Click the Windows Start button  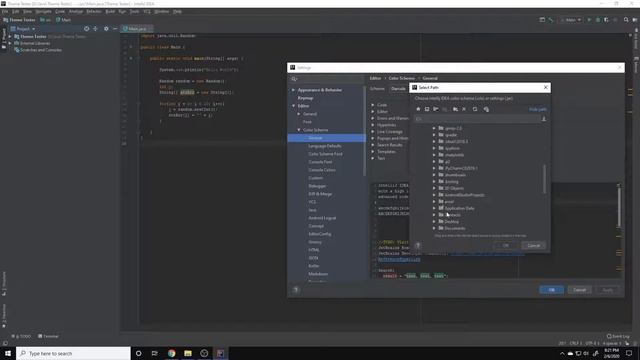(x=8, y=353)
